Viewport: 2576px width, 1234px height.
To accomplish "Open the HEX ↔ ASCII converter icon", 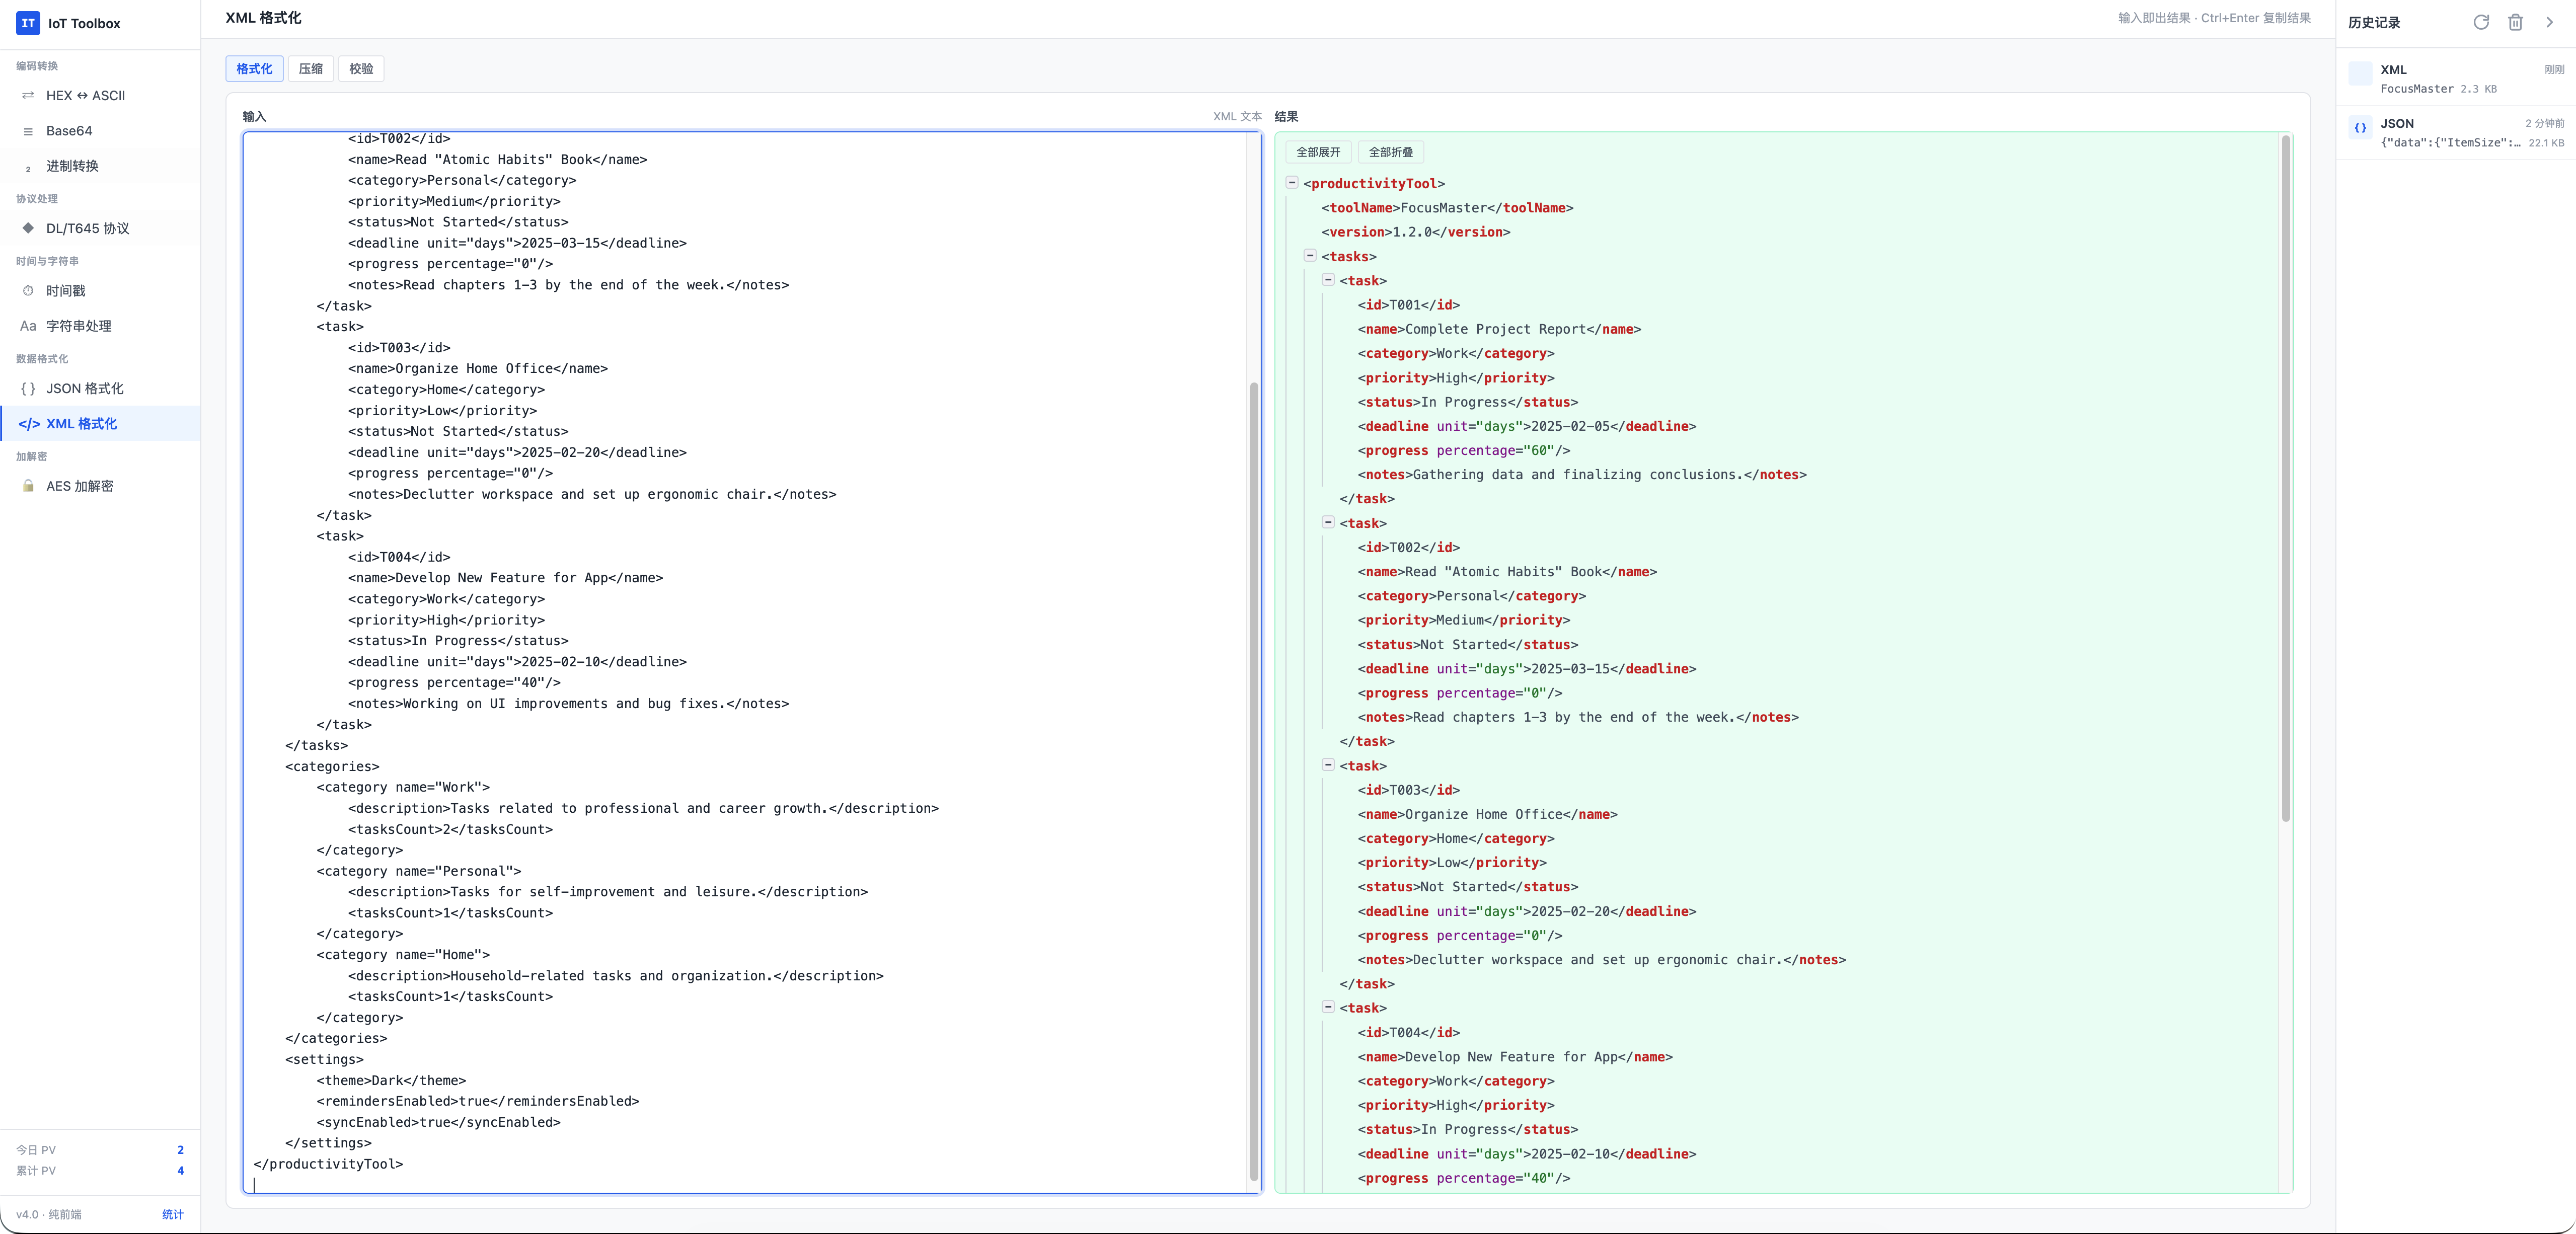I will tap(28, 96).
